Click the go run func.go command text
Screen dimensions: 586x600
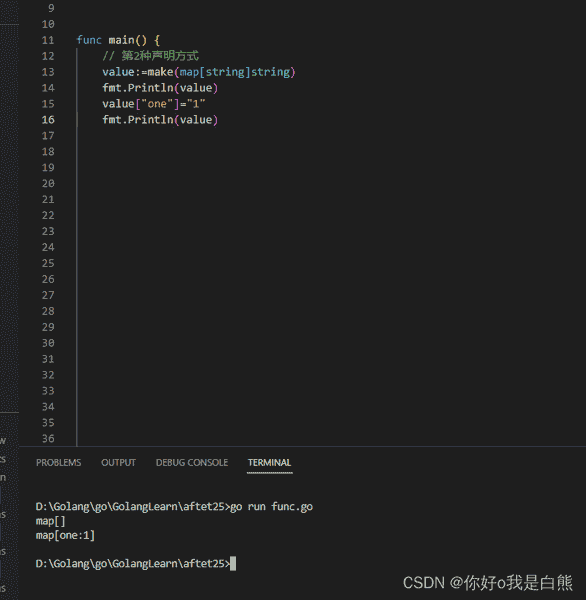pyautogui.click(x=271, y=507)
